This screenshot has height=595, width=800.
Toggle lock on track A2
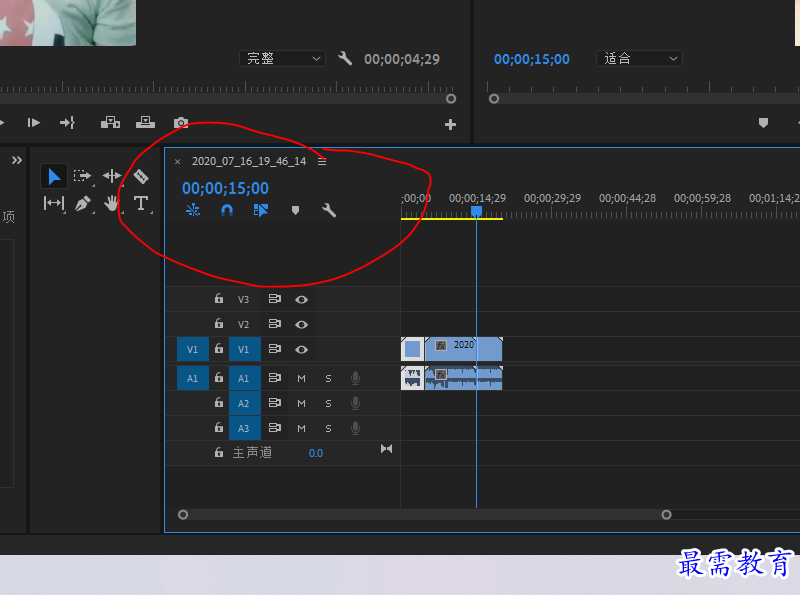point(219,403)
